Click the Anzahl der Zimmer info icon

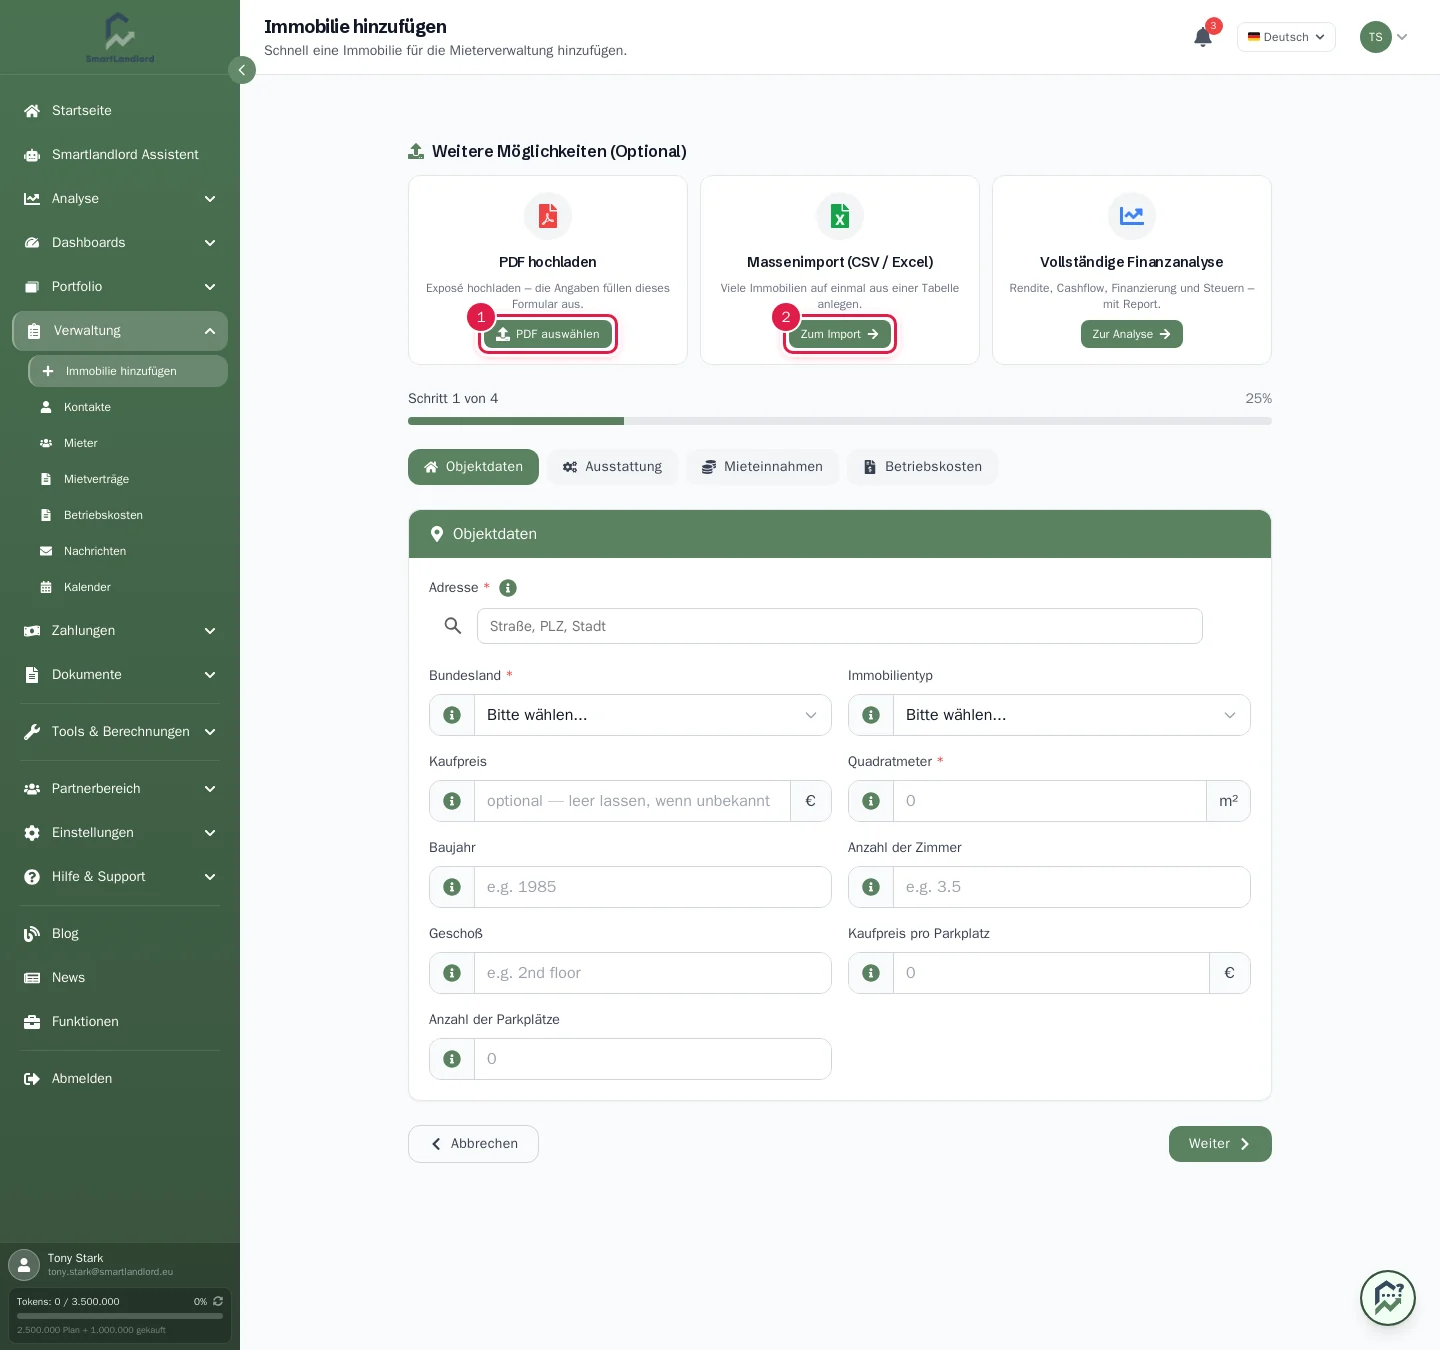[871, 887]
